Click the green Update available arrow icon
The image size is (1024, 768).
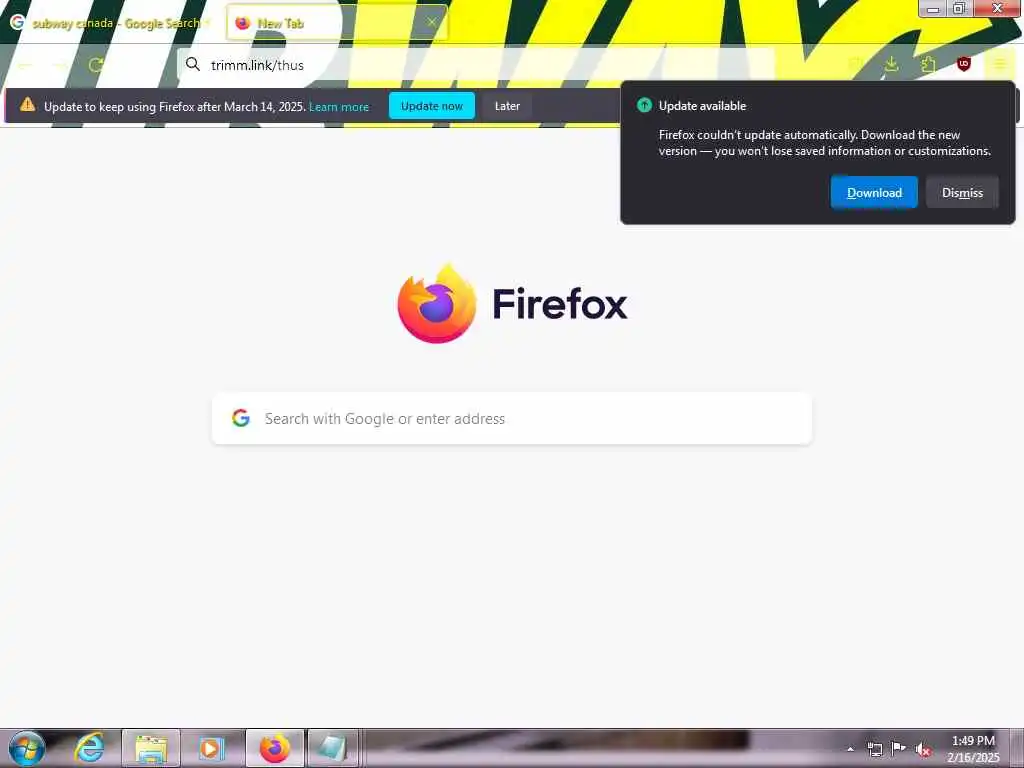644,105
